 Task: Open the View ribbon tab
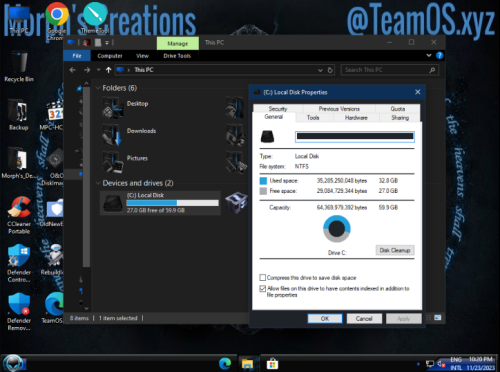(142, 56)
